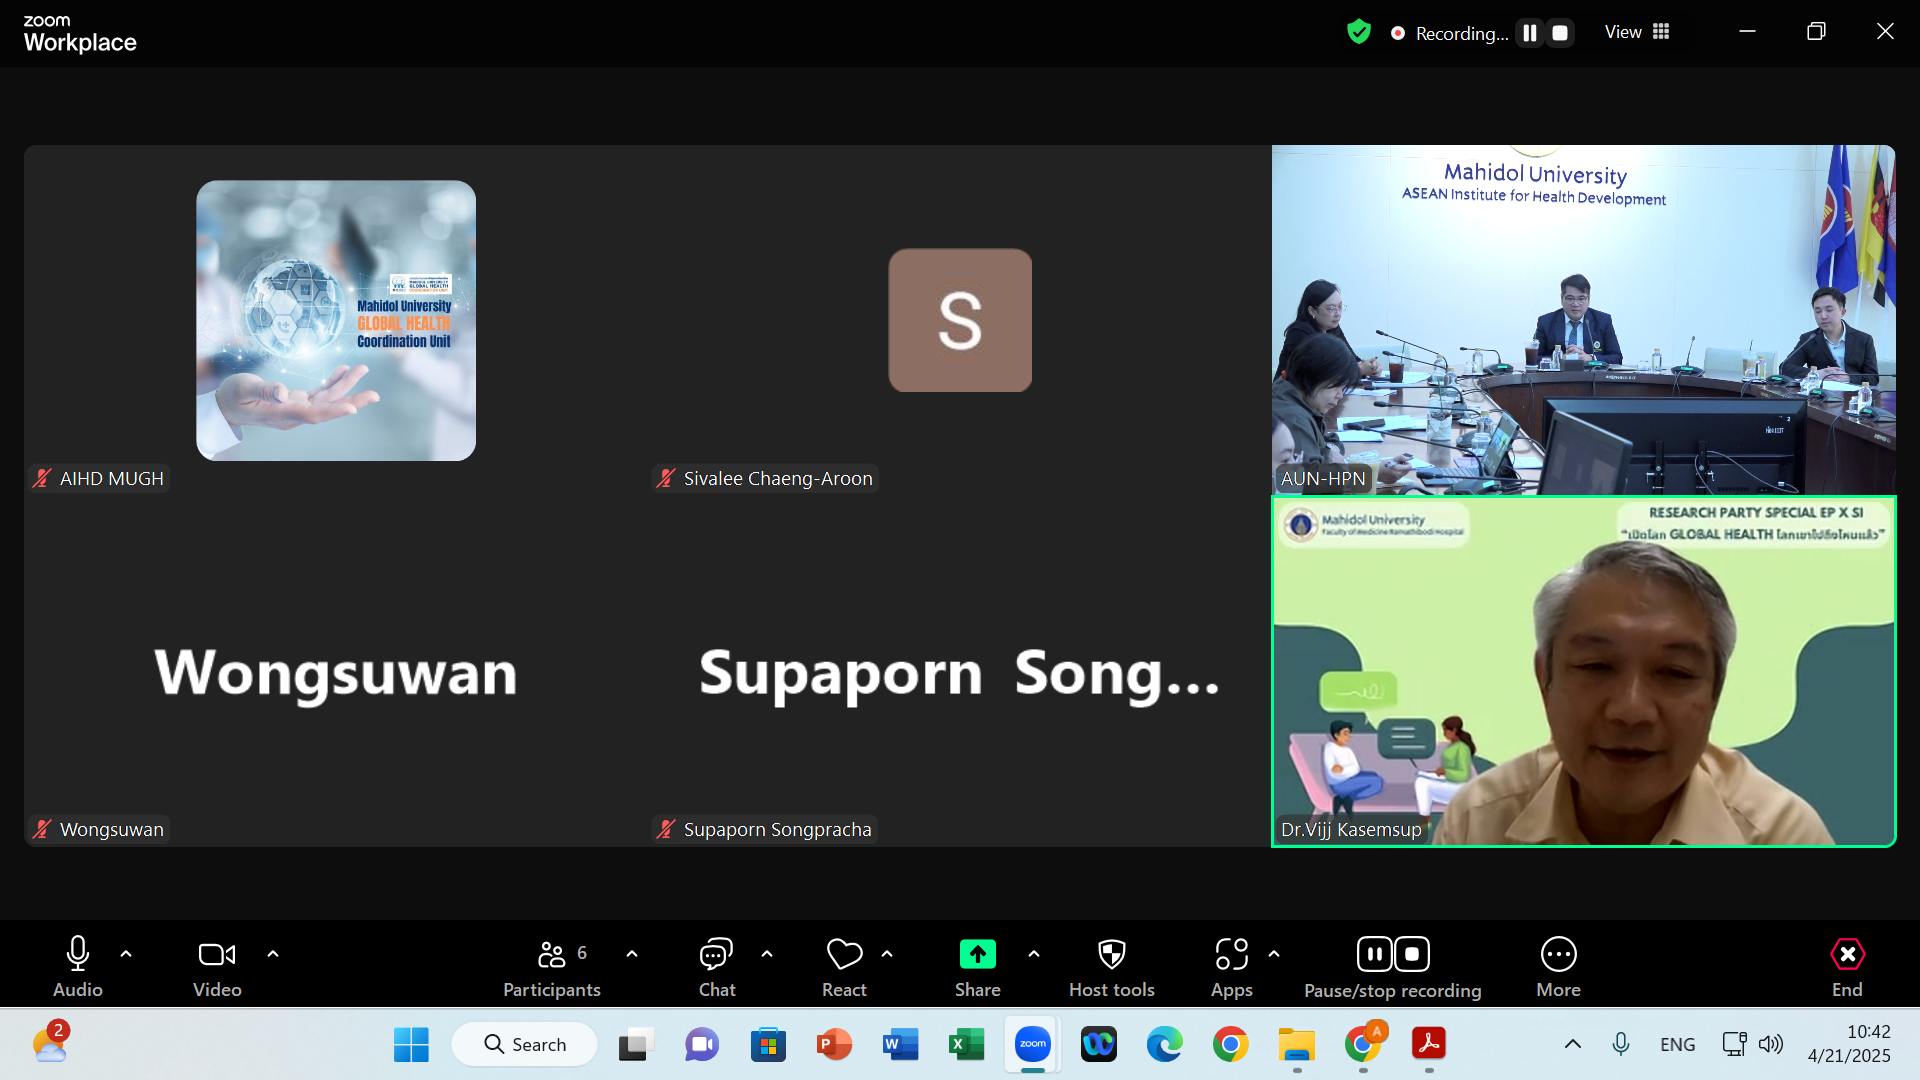Viewport: 1920px width, 1080px height.
Task: Focus the taskbar Search box
Action: (525, 1045)
